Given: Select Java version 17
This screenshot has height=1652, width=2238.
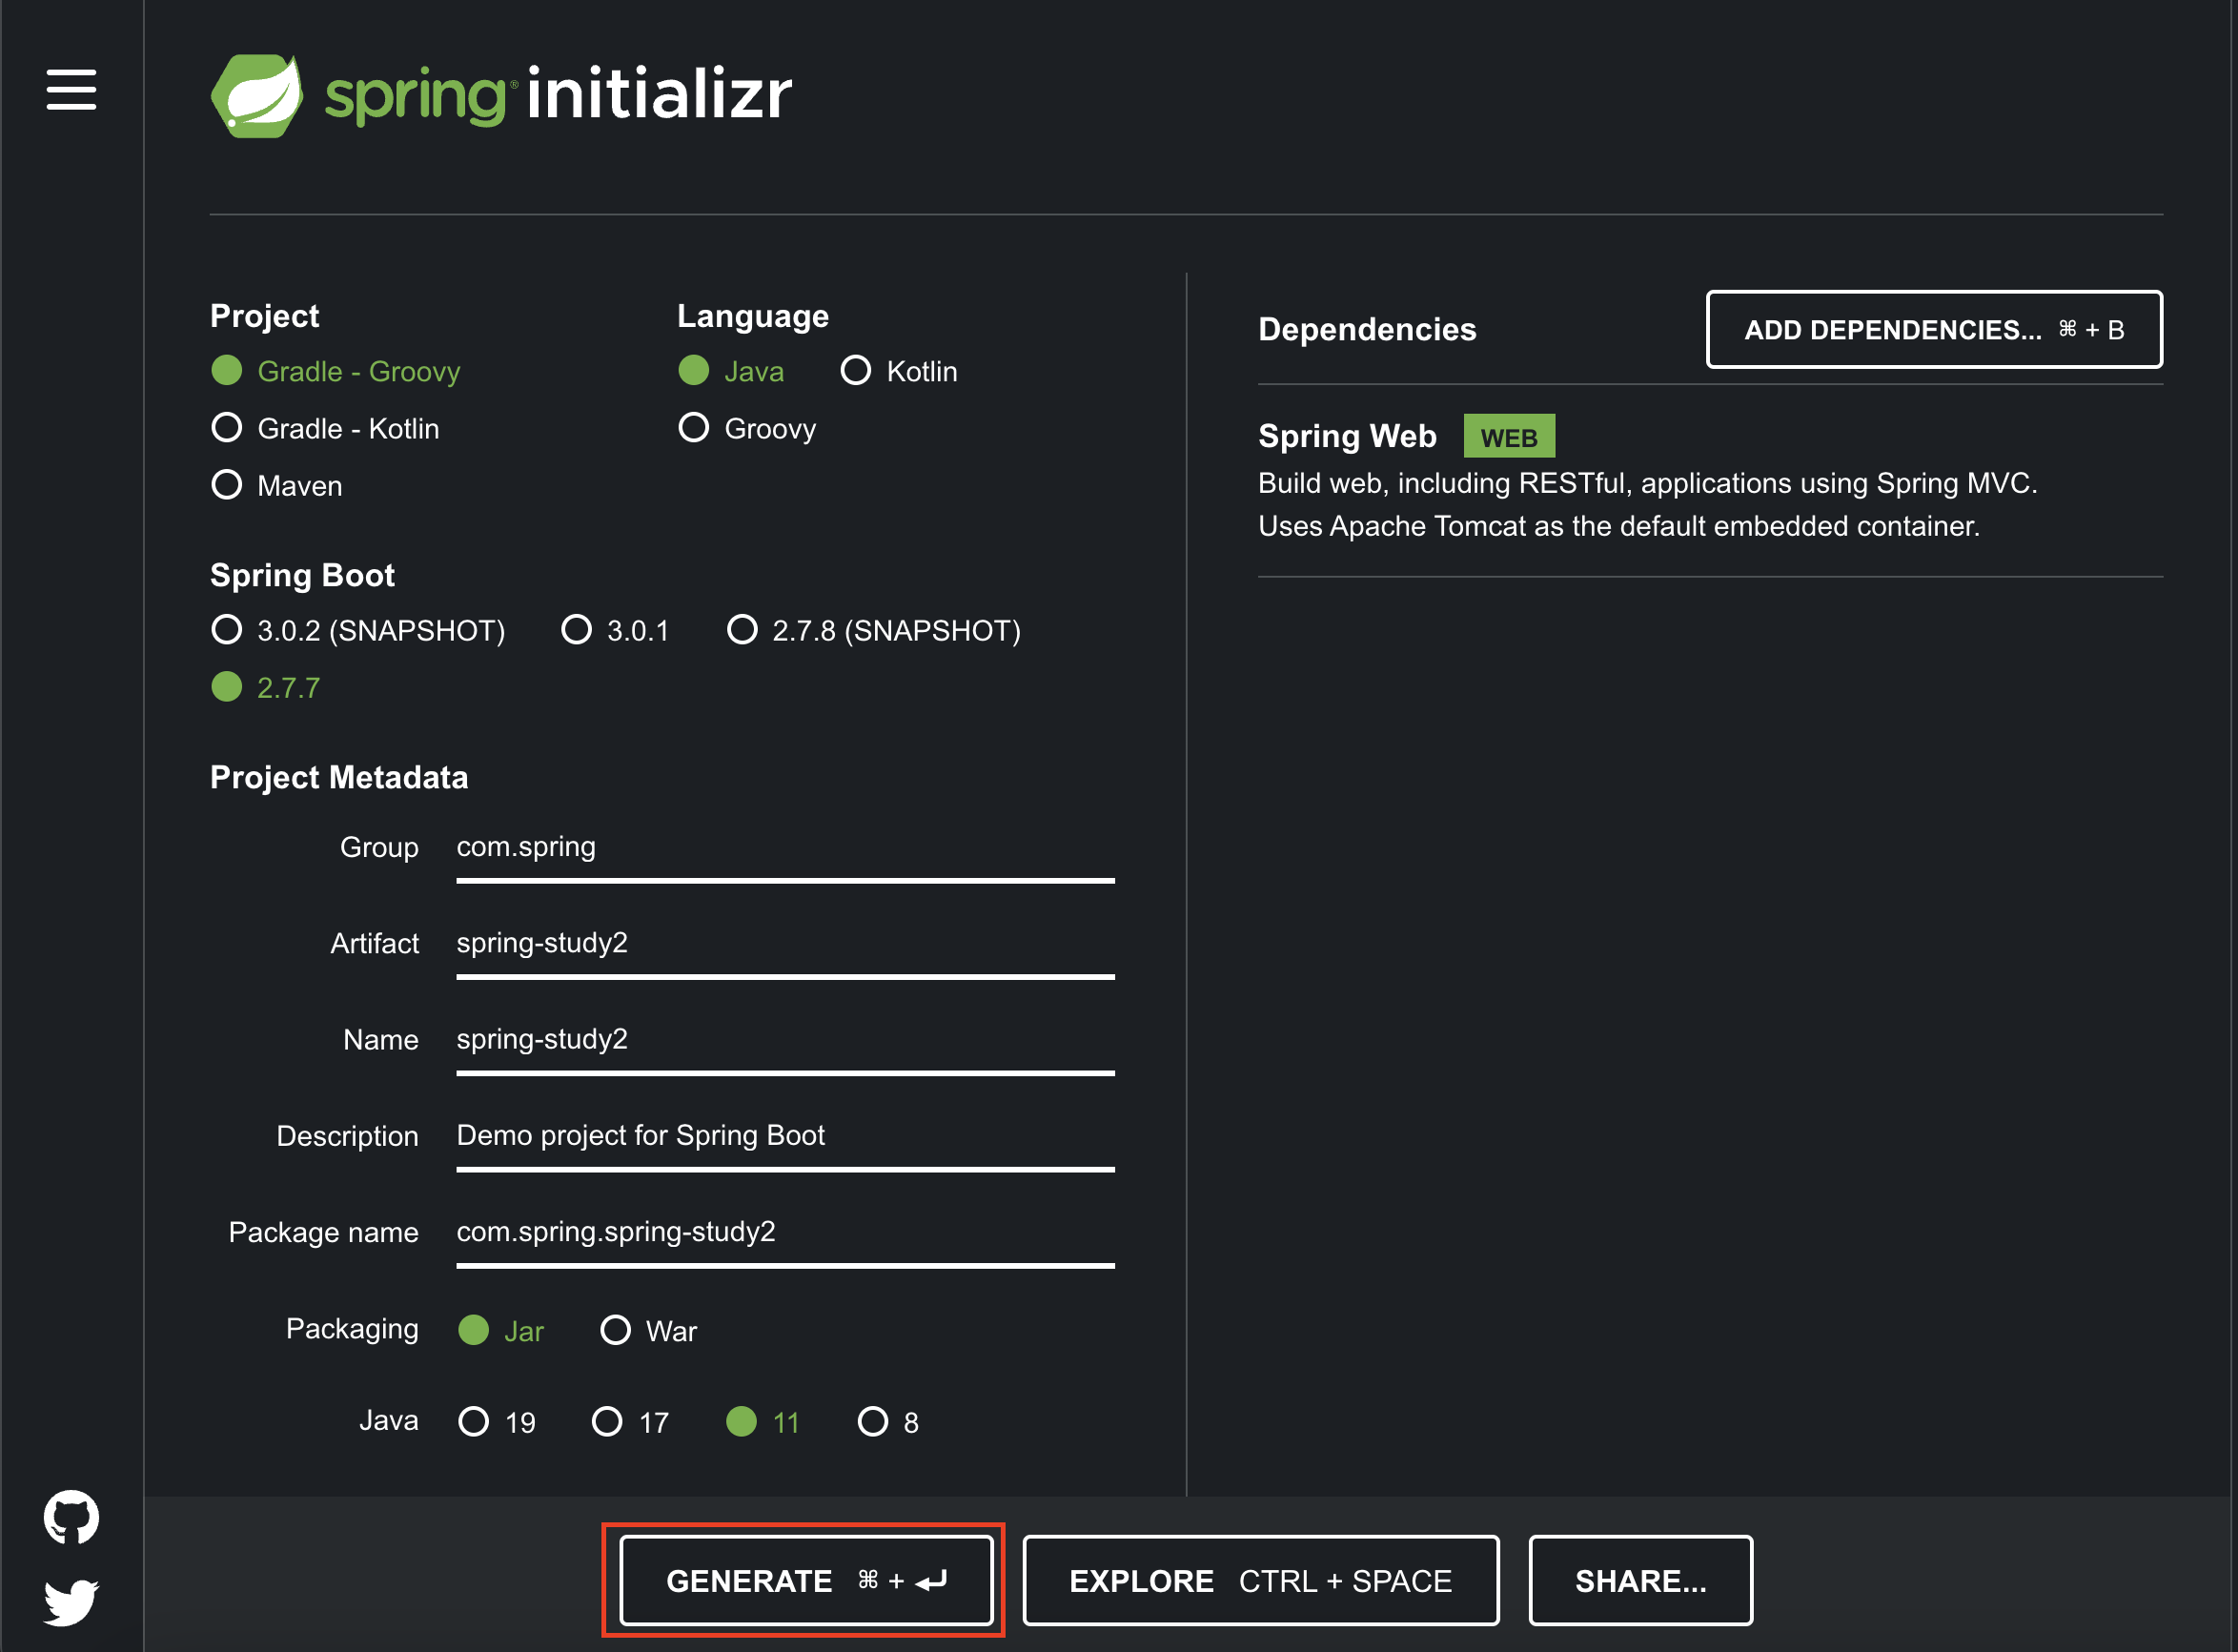Looking at the screenshot, I should click(x=607, y=1421).
